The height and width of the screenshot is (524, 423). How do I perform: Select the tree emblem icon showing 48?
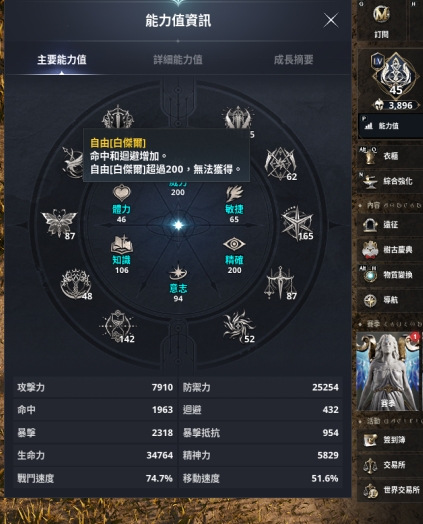[76, 284]
